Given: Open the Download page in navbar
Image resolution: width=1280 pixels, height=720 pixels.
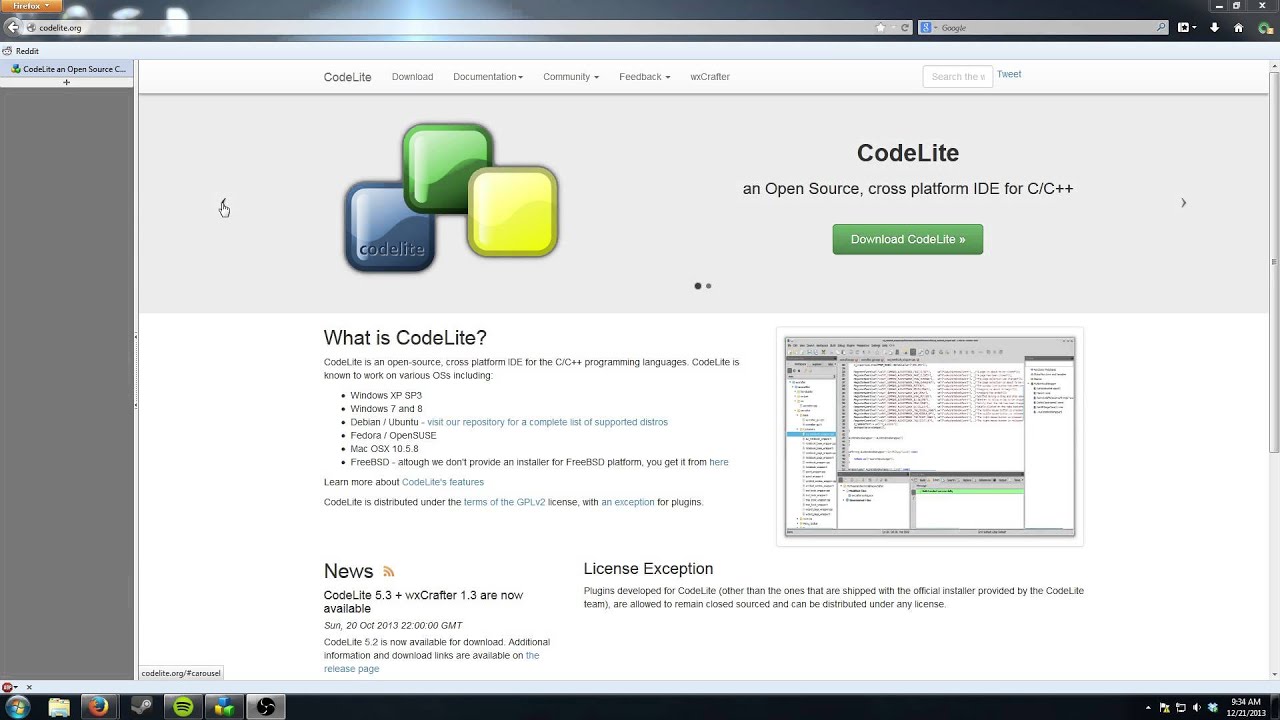Looking at the screenshot, I should (412, 77).
